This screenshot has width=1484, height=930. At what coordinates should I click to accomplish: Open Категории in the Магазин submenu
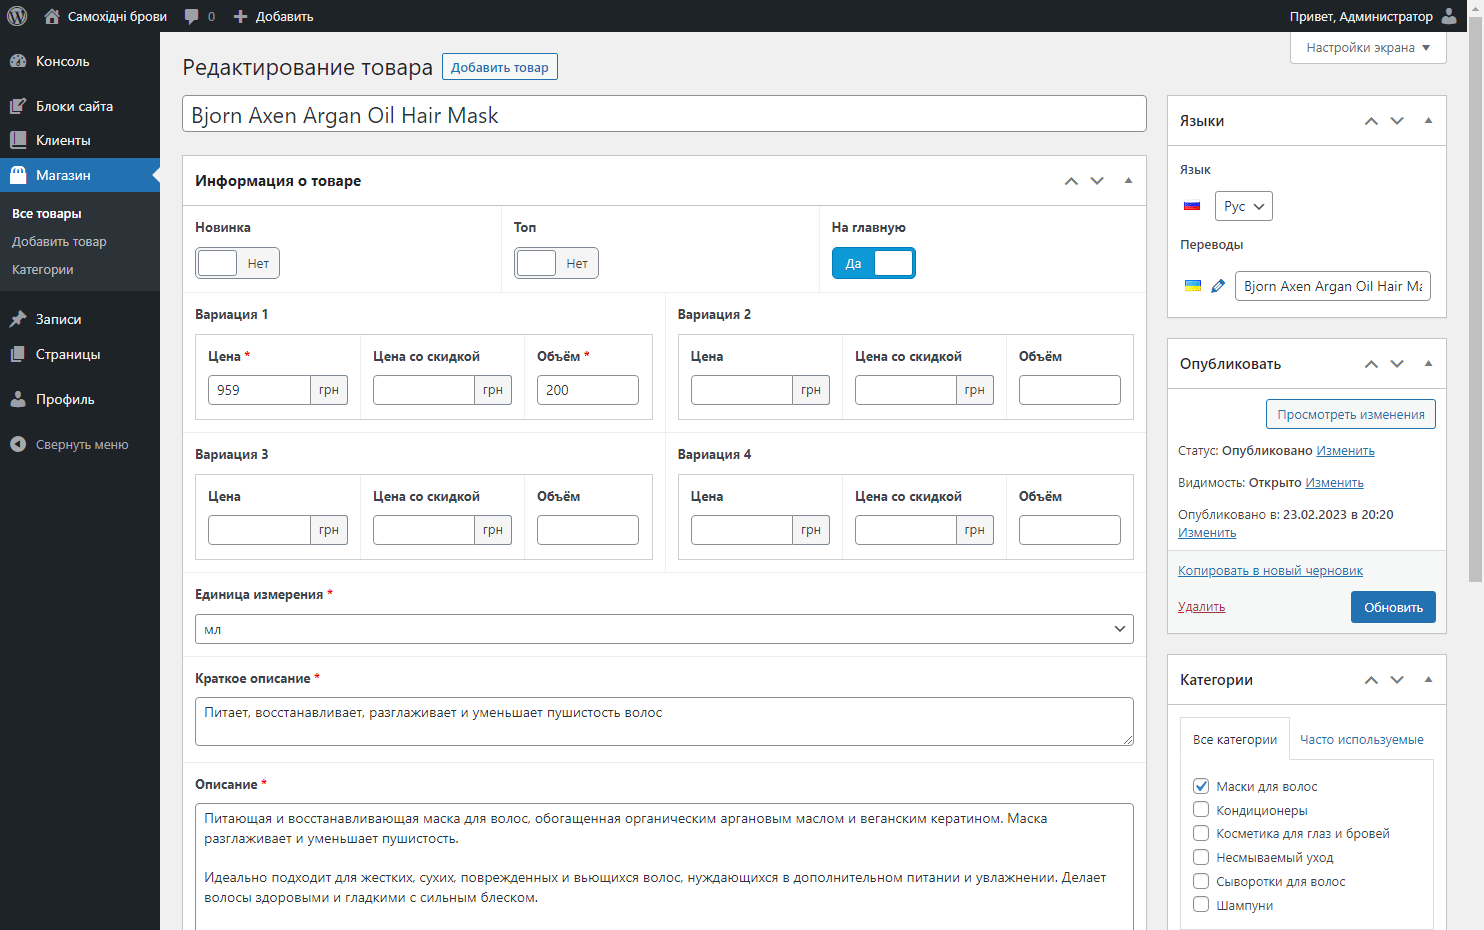click(x=43, y=270)
